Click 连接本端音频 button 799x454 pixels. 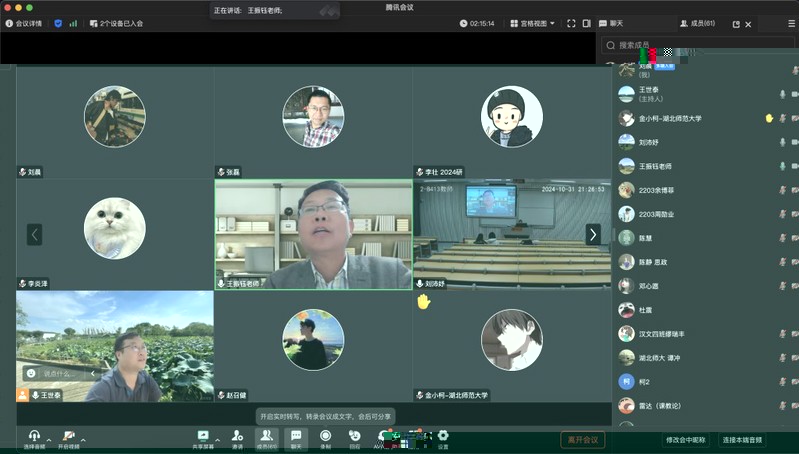click(x=742, y=440)
